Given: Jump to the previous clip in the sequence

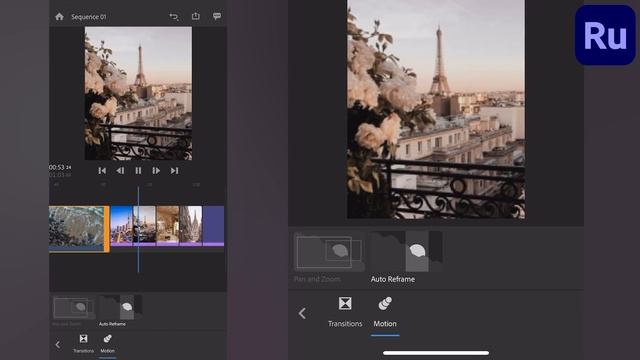Looking at the screenshot, I should coord(102,171).
